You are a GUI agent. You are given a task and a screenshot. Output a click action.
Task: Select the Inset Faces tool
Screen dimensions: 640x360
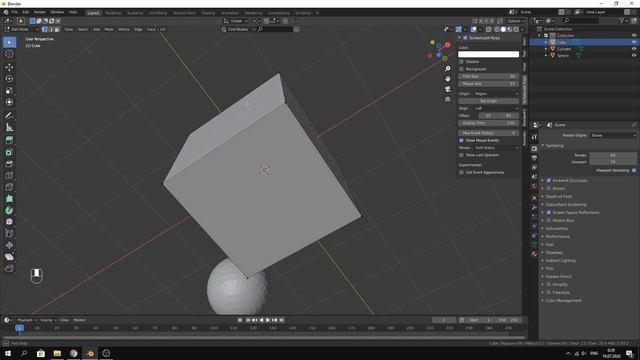click(x=9, y=152)
